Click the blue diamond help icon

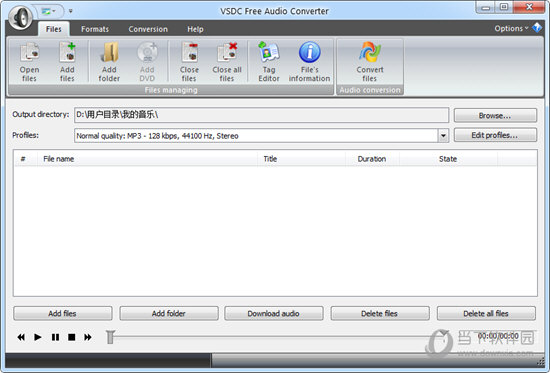(x=537, y=27)
